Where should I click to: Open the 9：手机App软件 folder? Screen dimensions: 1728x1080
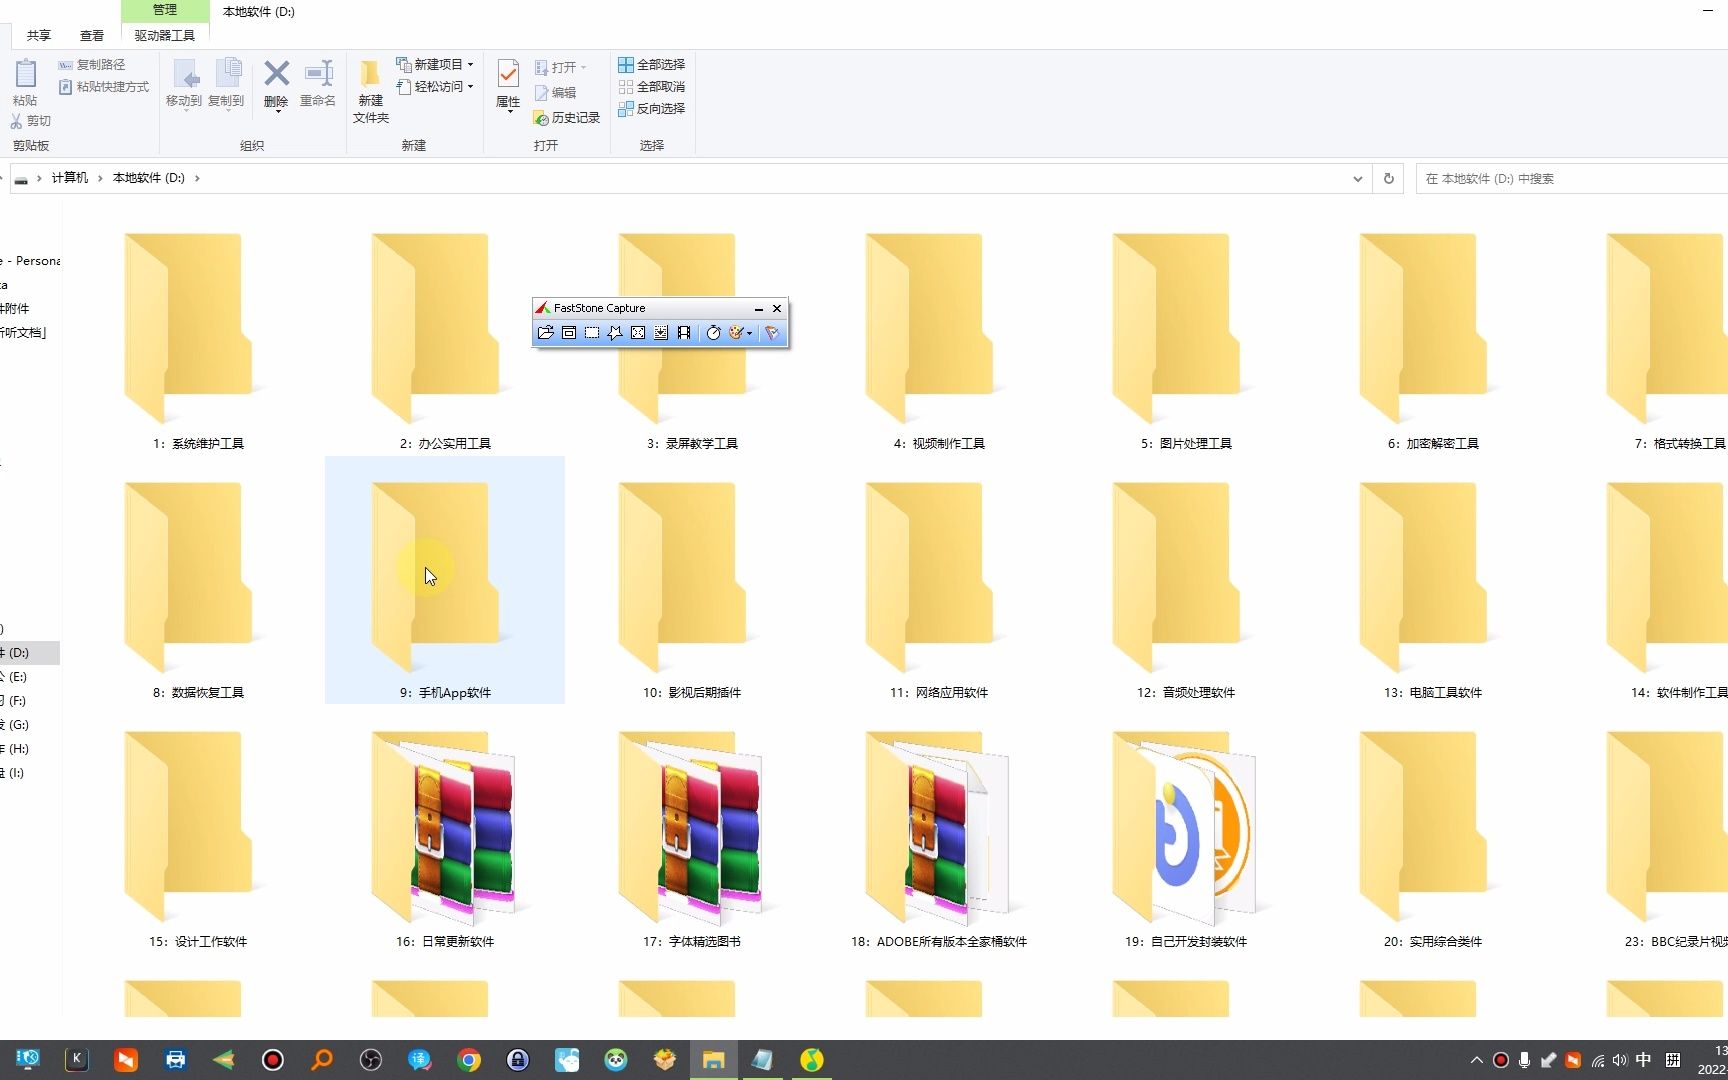[x=444, y=580]
